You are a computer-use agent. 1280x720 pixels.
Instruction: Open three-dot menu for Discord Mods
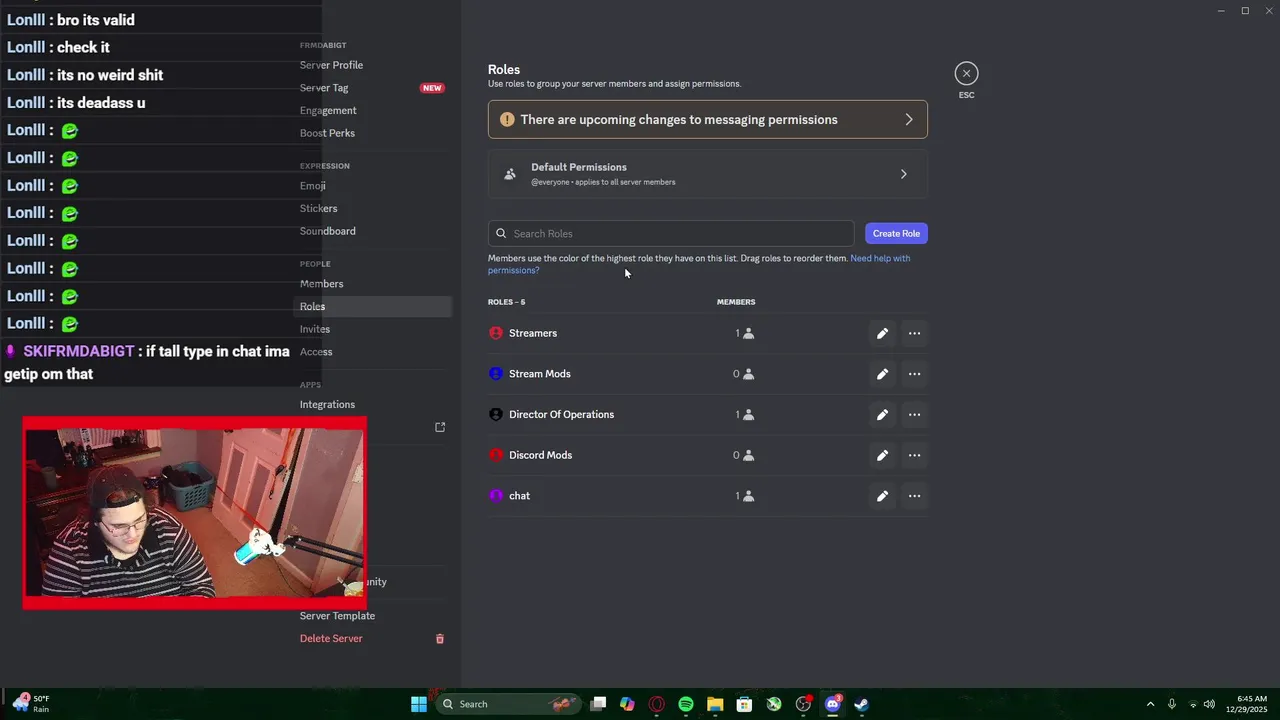pos(914,455)
